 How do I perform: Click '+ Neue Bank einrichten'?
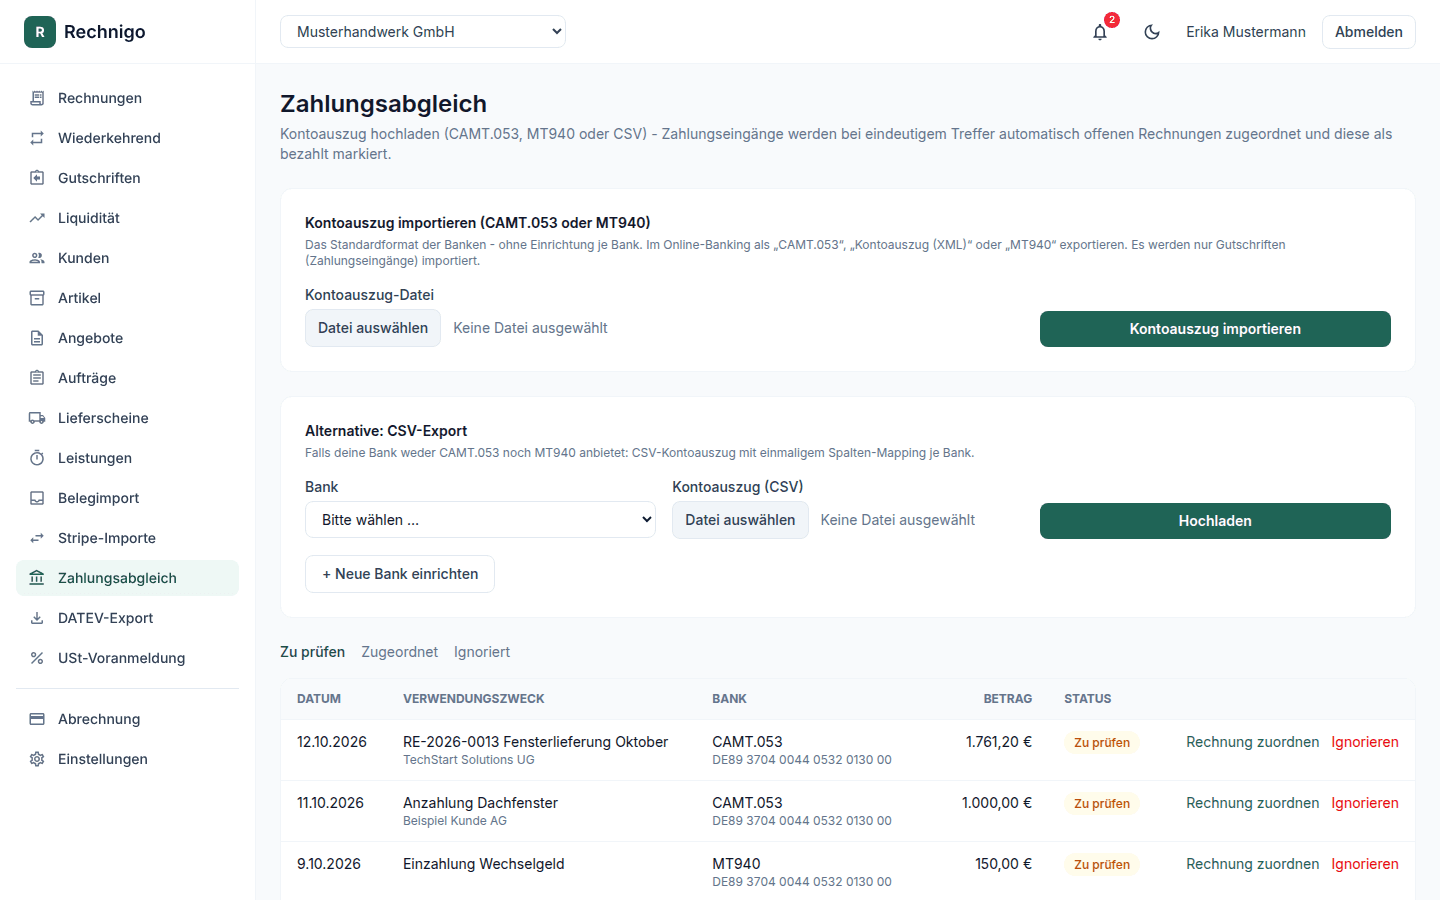pyautogui.click(x=400, y=574)
